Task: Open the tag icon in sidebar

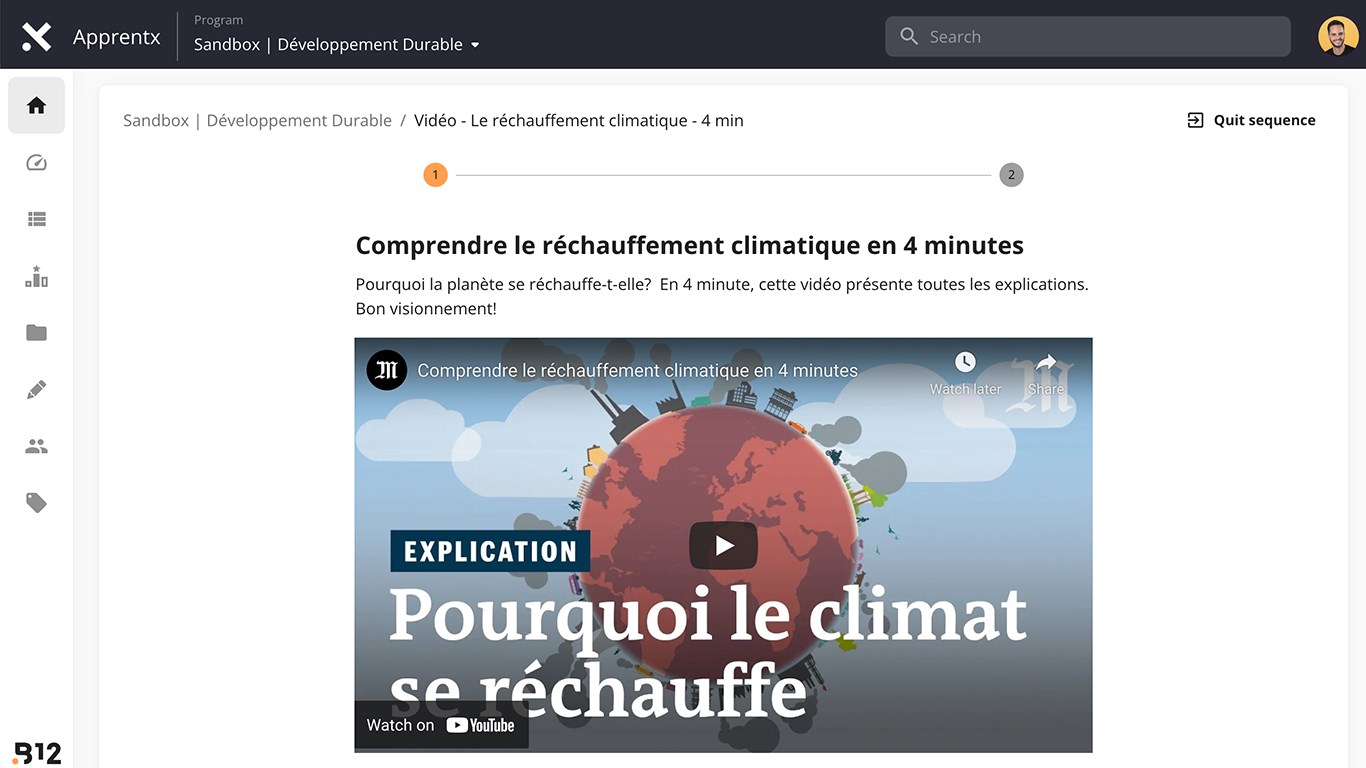Action: coord(36,502)
